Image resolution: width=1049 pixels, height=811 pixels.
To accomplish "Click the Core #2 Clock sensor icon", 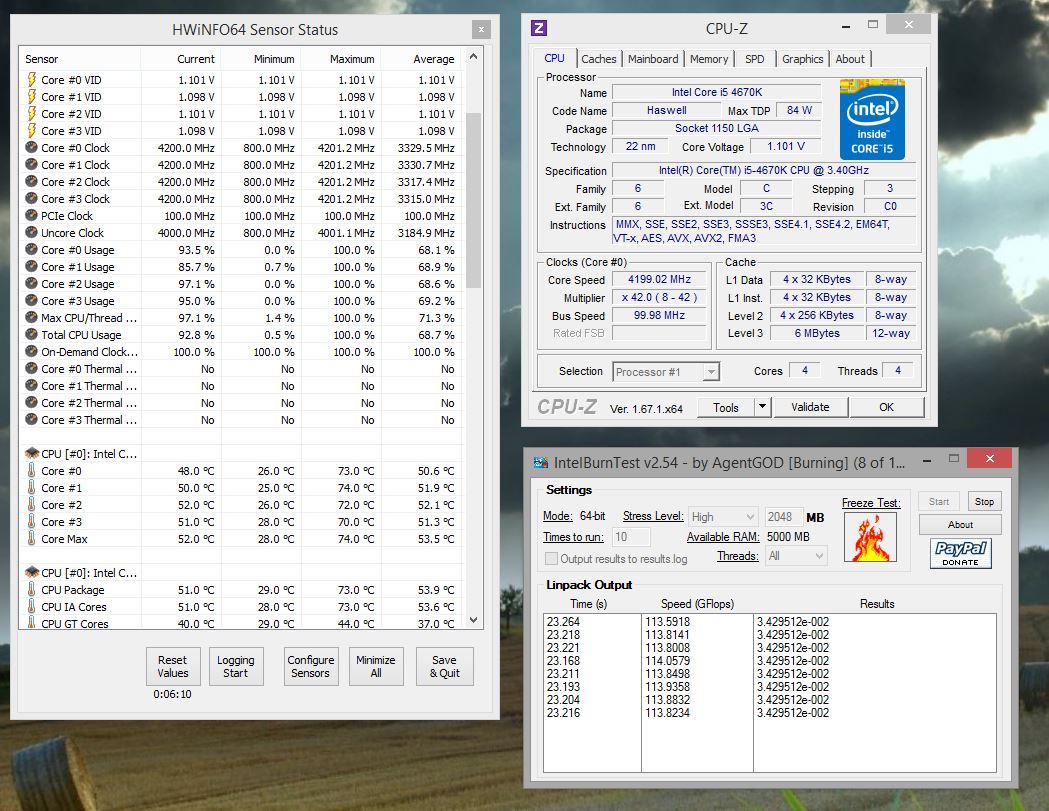I will coord(31,181).
